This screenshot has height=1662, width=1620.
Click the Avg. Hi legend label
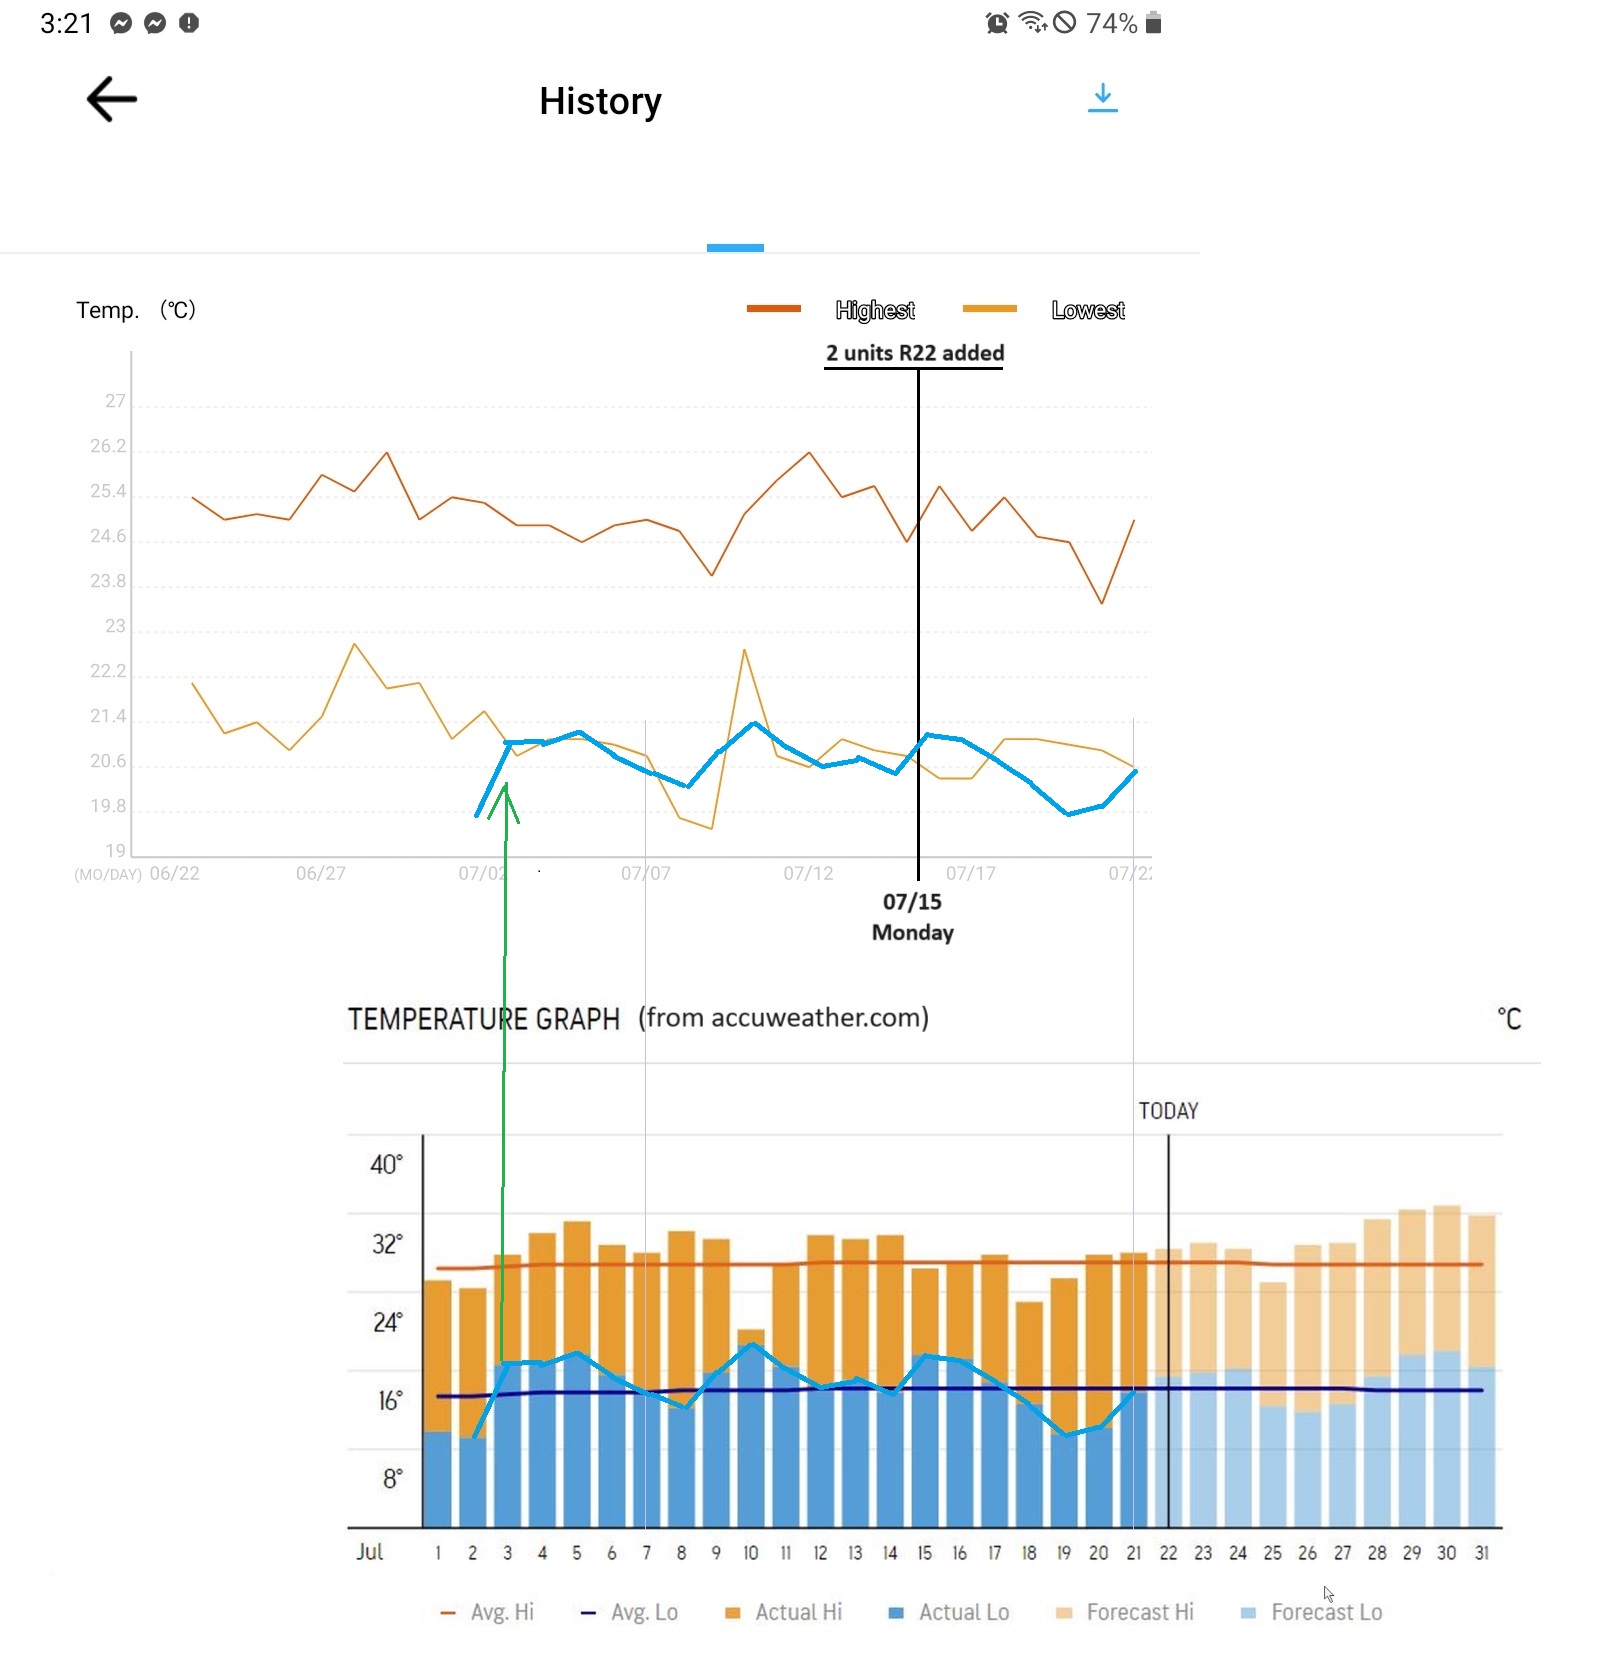(502, 1612)
